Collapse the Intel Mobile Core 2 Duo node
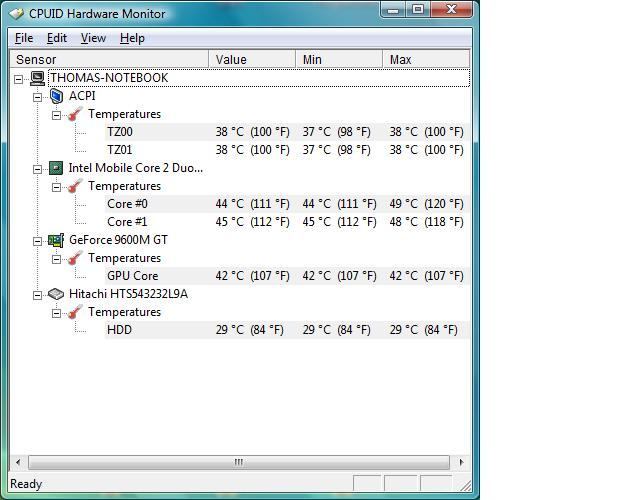This screenshot has height=500, width=640. point(38,169)
